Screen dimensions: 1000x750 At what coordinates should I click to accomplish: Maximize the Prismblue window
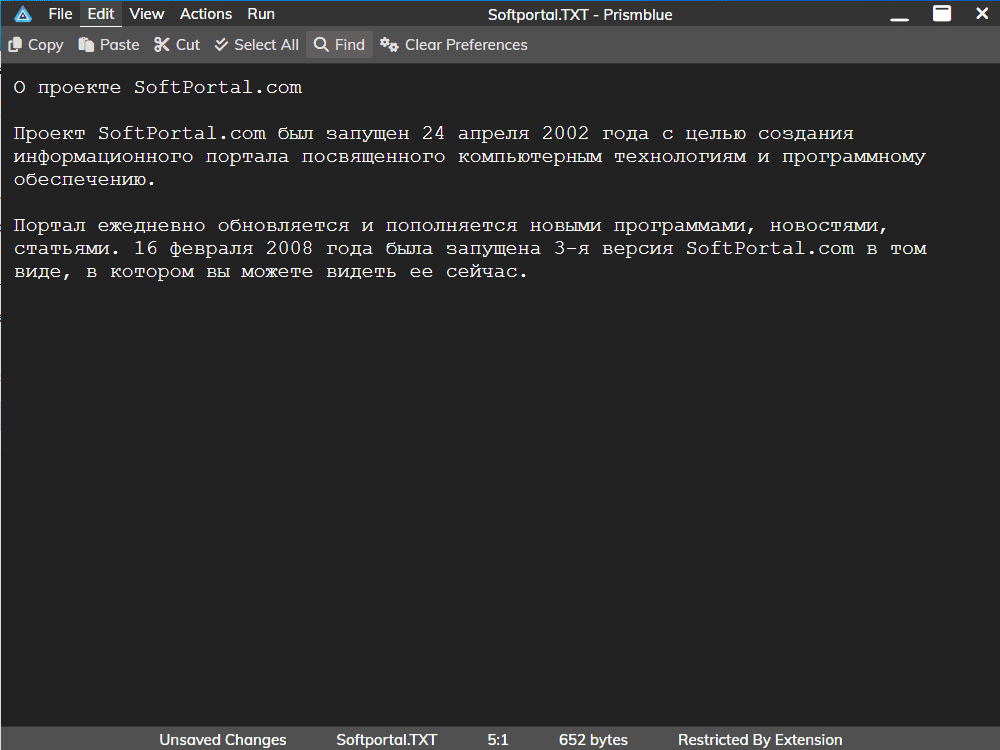coord(942,14)
